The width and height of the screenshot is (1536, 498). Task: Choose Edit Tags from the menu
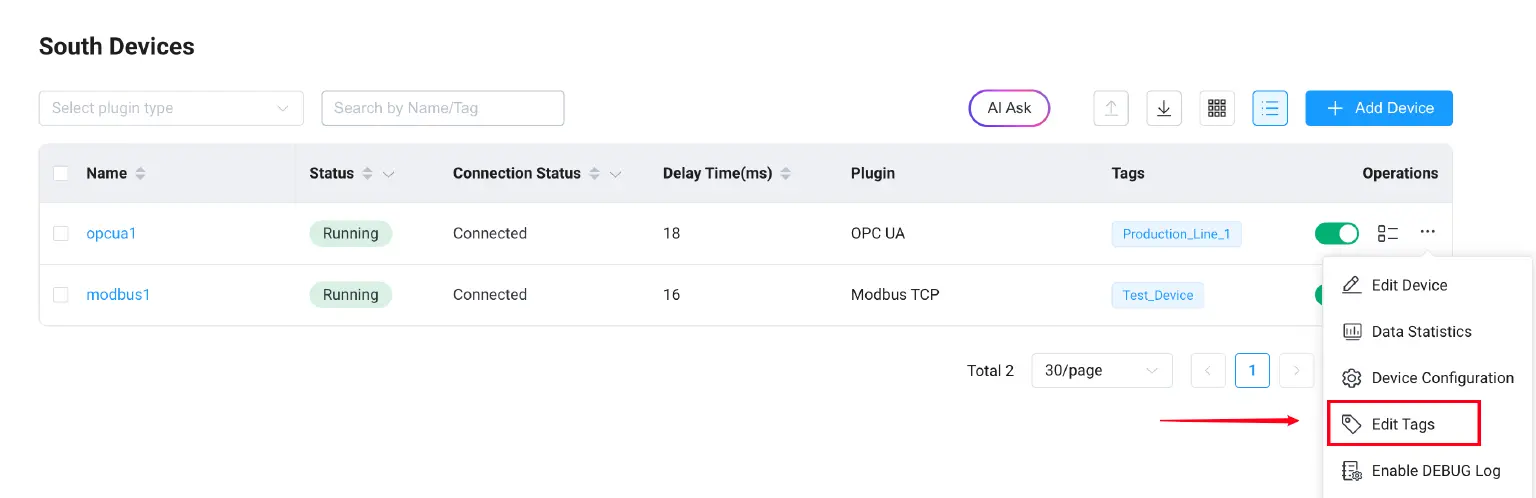point(1403,424)
